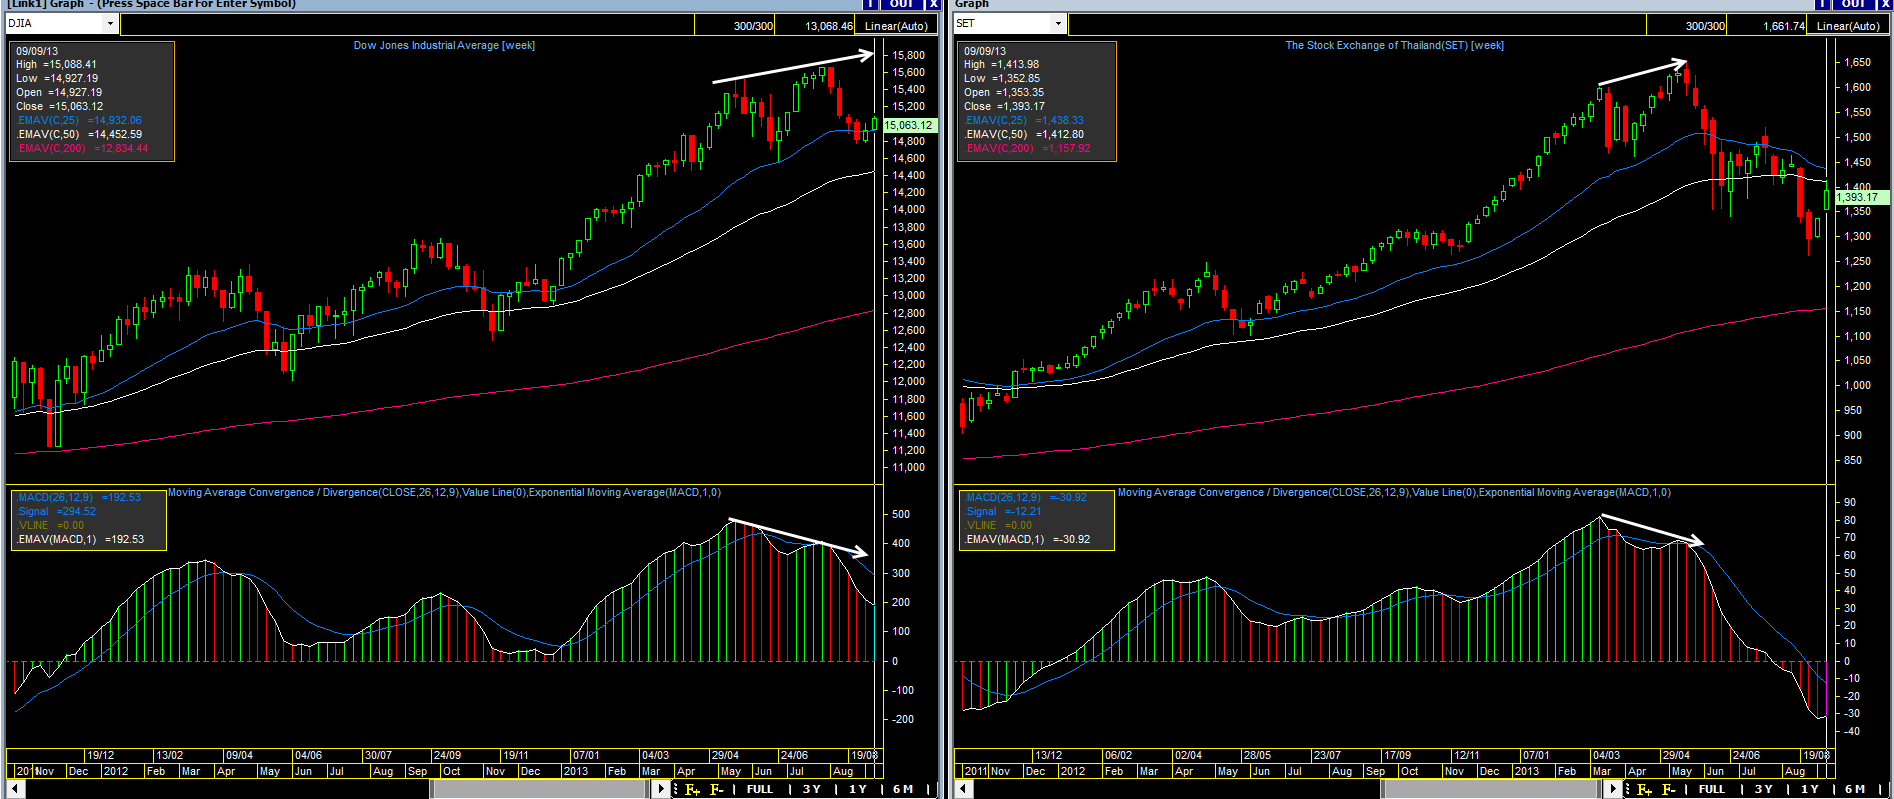The width and height of the screenshot is (1894, 799).
Task: Click the horizontal scrollbar thumb in SET graph
Action: 1492,789
